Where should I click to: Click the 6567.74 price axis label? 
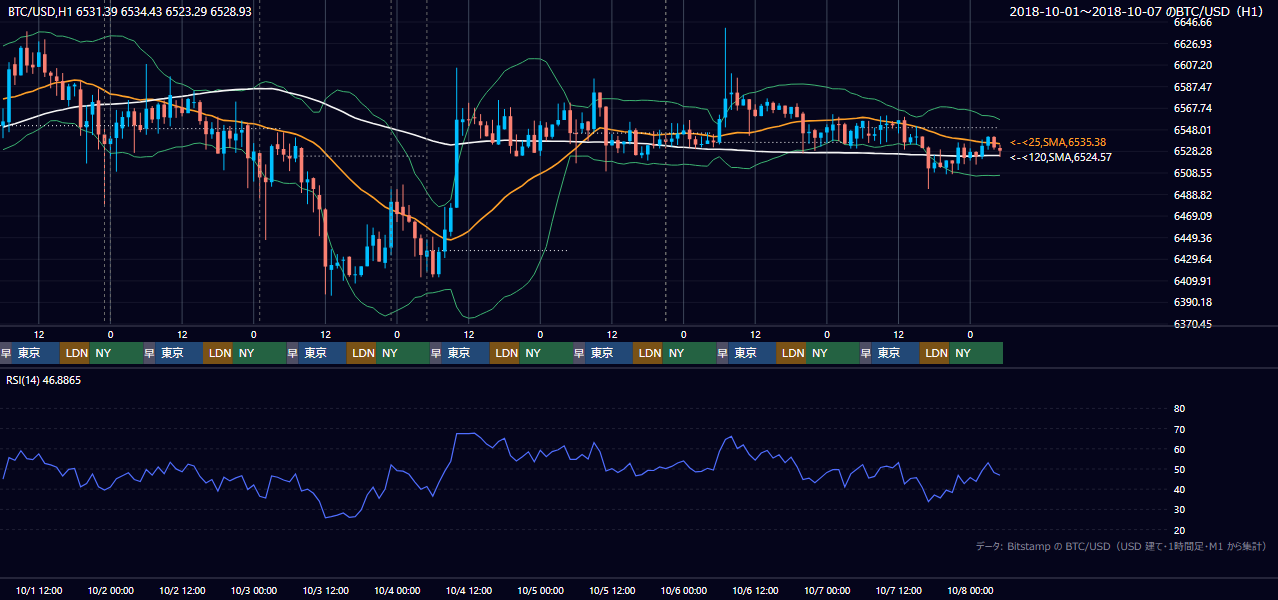(1192, 108)
